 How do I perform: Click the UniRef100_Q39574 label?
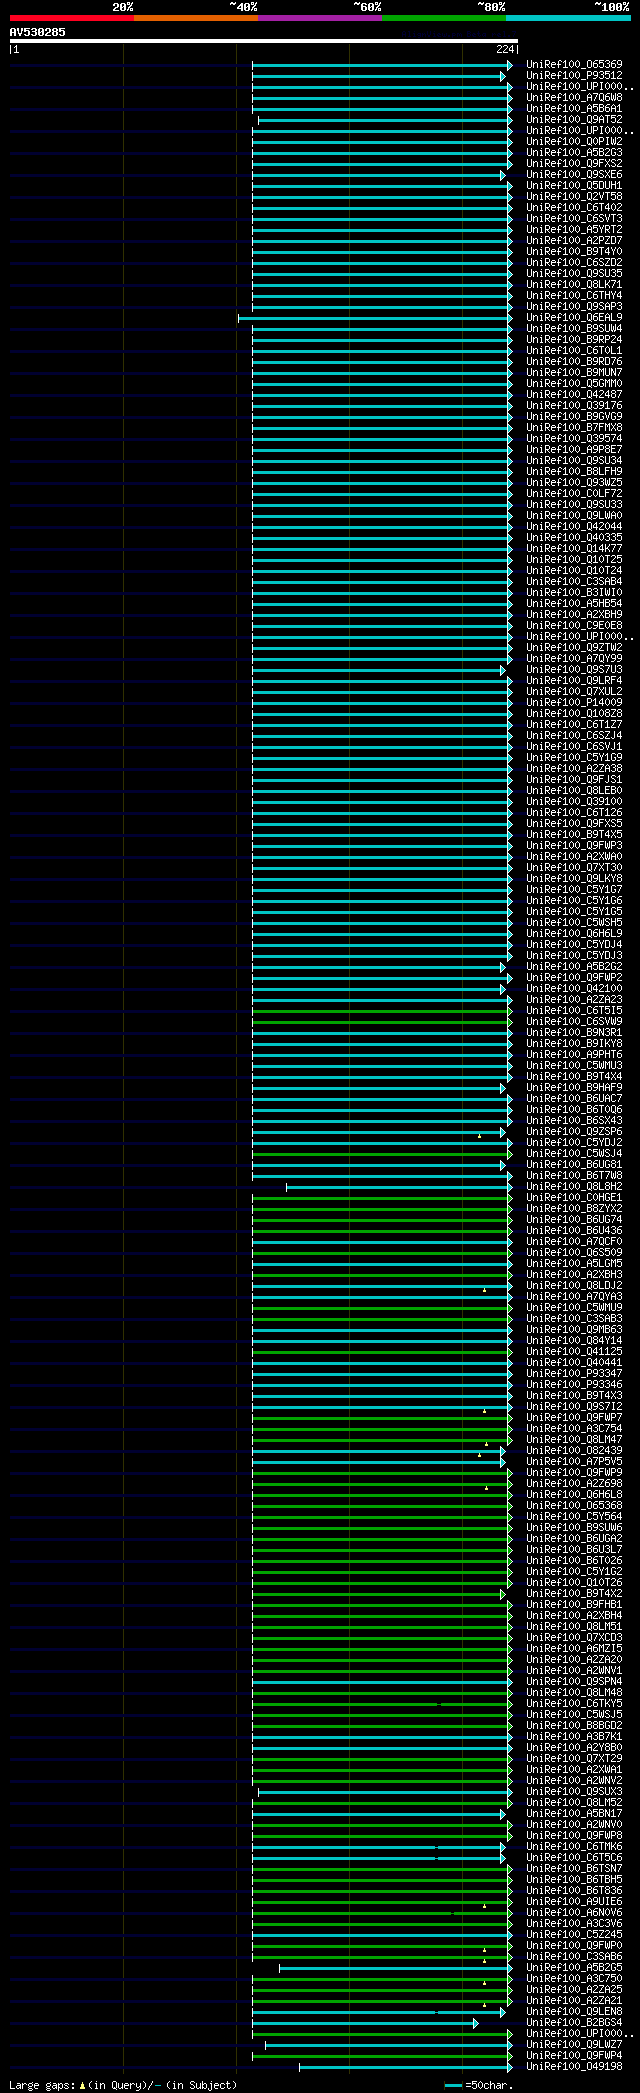pyautogui.click(x=574, y=439)
